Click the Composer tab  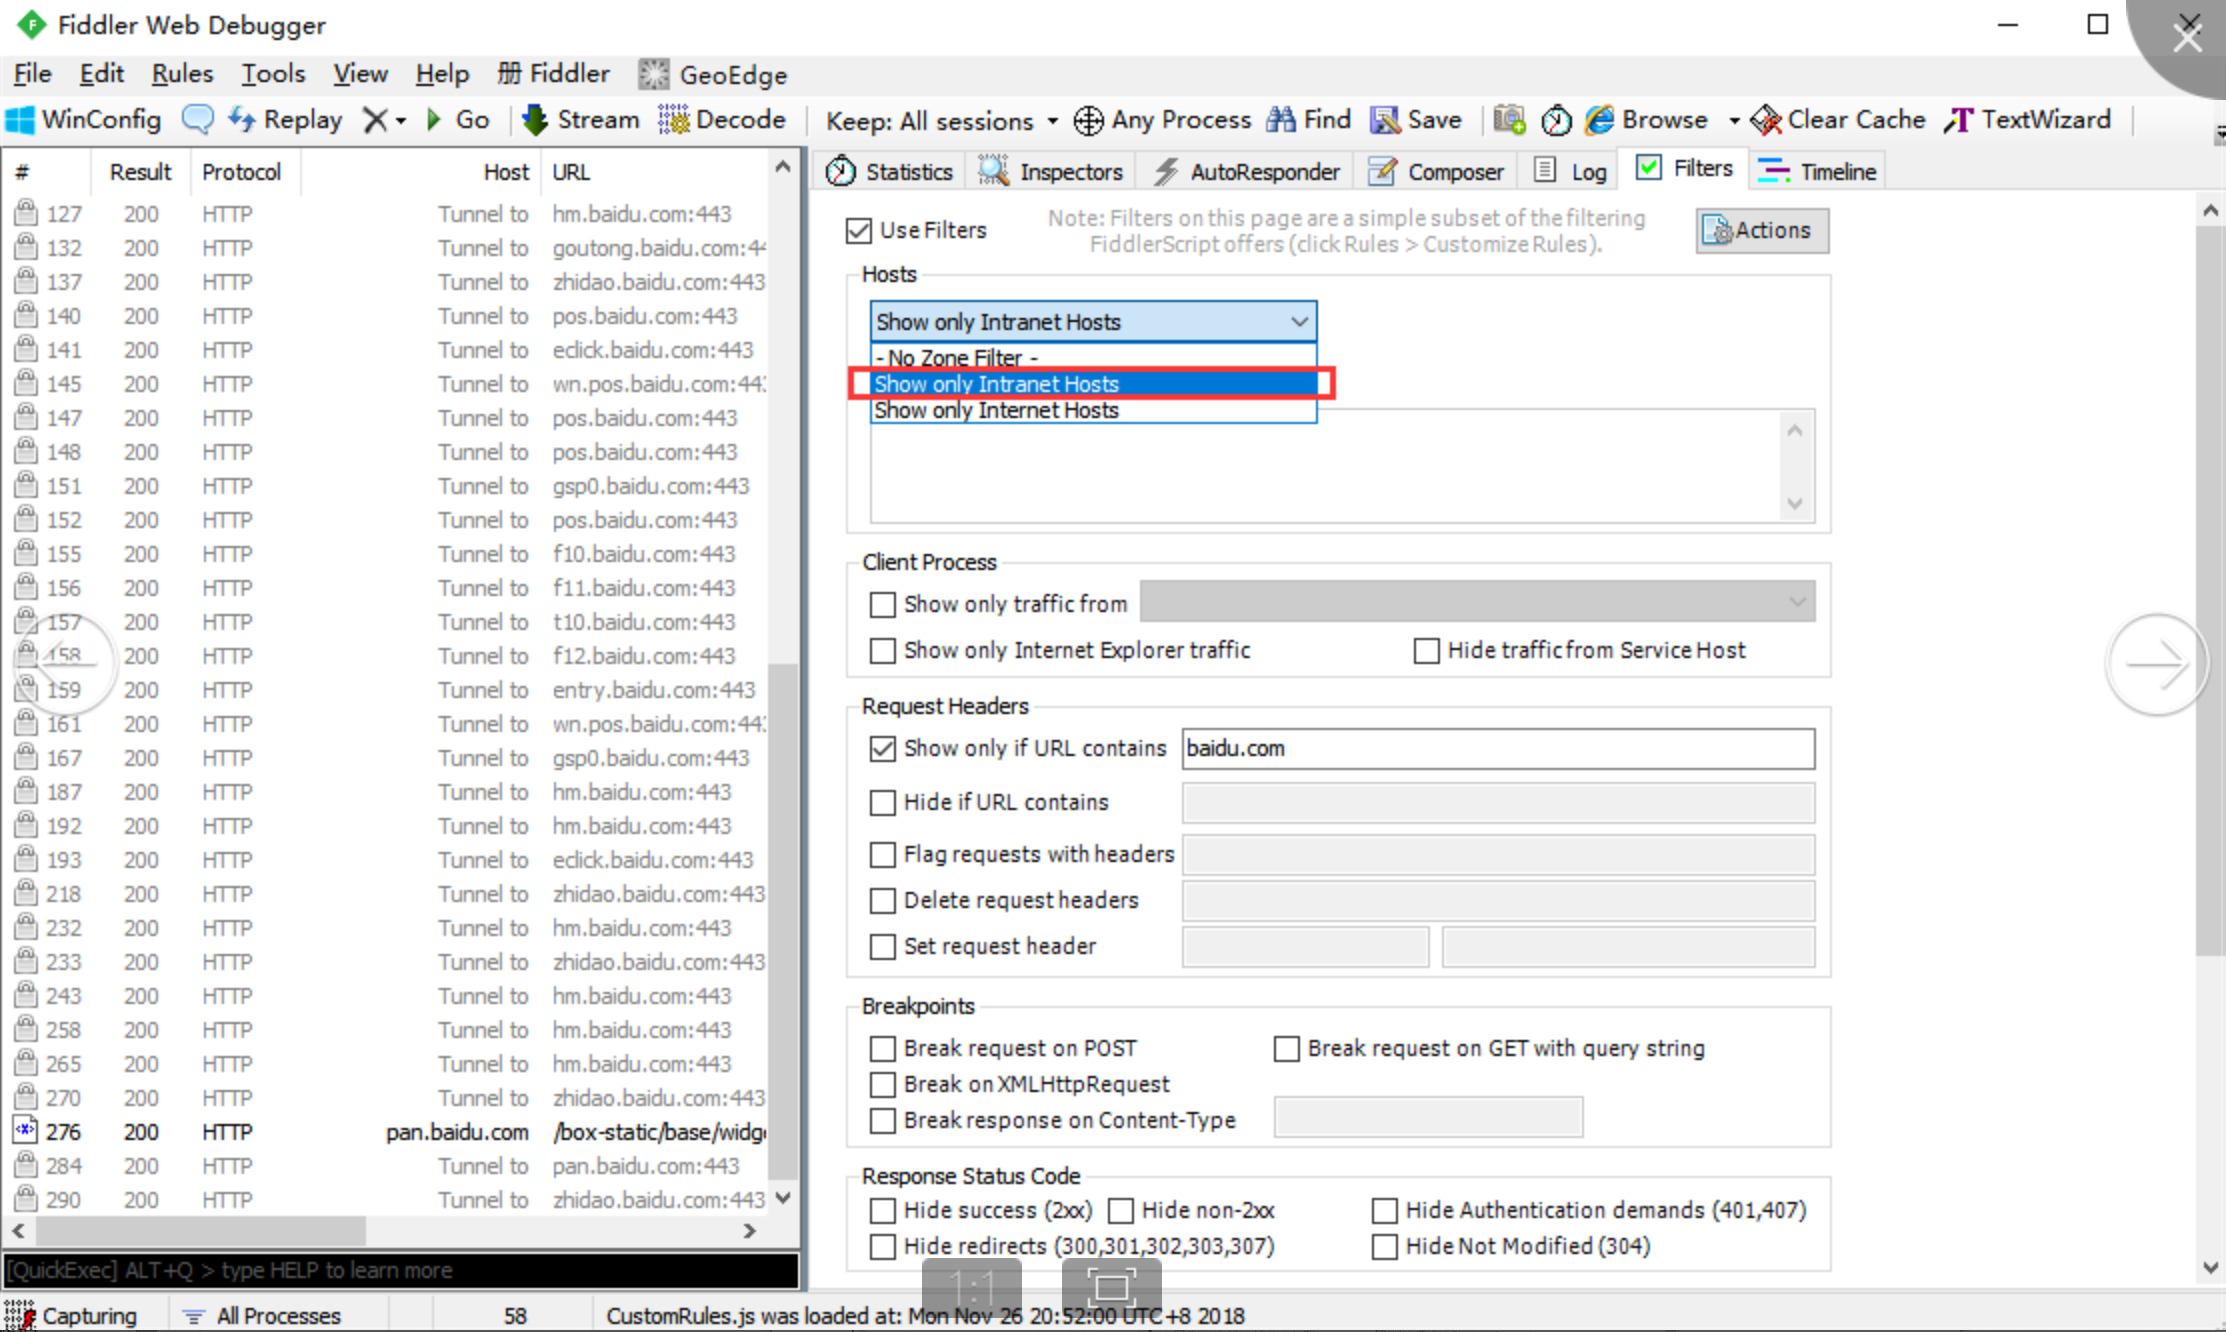[x=1436, y=171]
